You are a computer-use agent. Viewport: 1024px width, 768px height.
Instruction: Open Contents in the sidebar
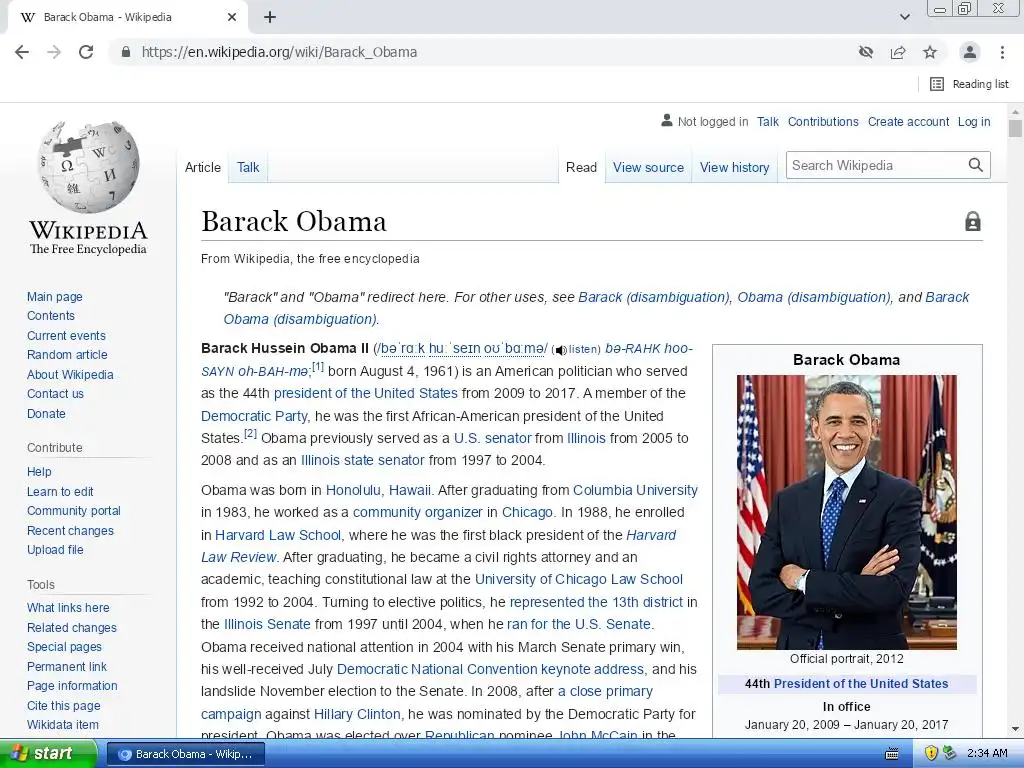[x=51, y=315]
